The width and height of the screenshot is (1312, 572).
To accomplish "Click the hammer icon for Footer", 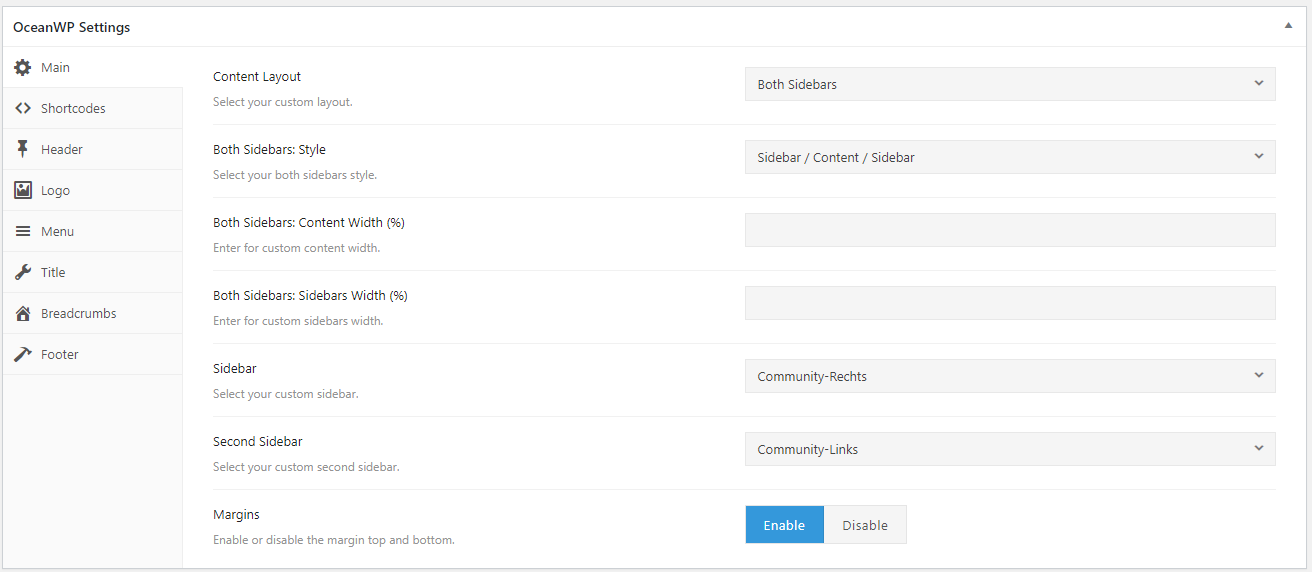I will 23,354.
